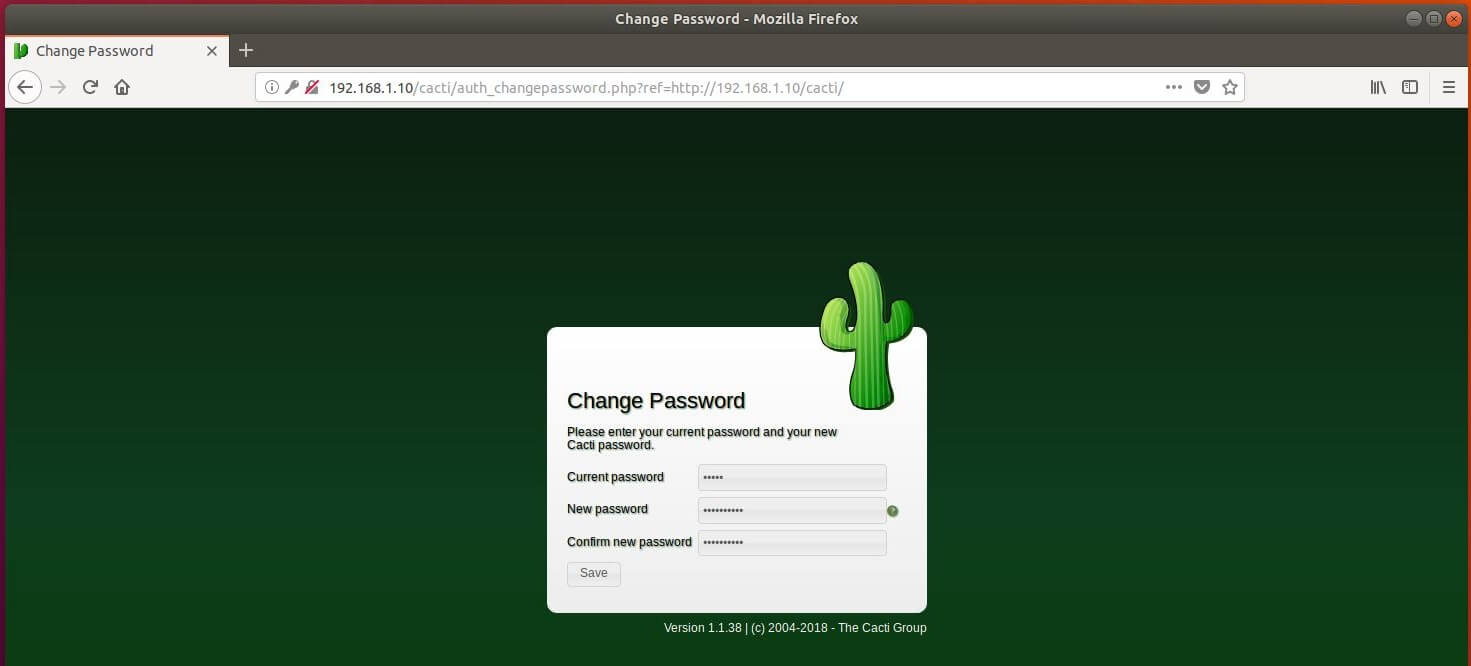
Task: Close the Change Password tab
Action: [x=212, y=51]
